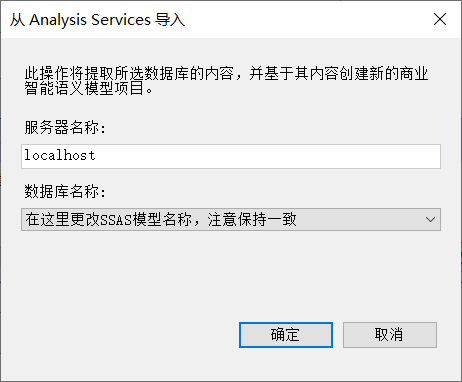Close the Analysis Services import dialog

(440, 19)
